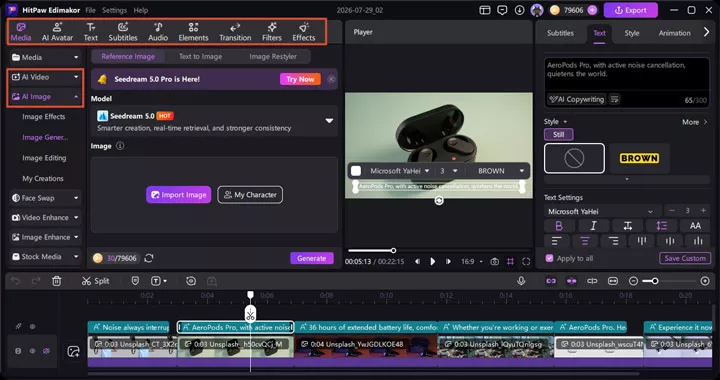The width and height of the screenshot is (720, 380).
Task: Click the Try Now button
Action: click(300, 79)
